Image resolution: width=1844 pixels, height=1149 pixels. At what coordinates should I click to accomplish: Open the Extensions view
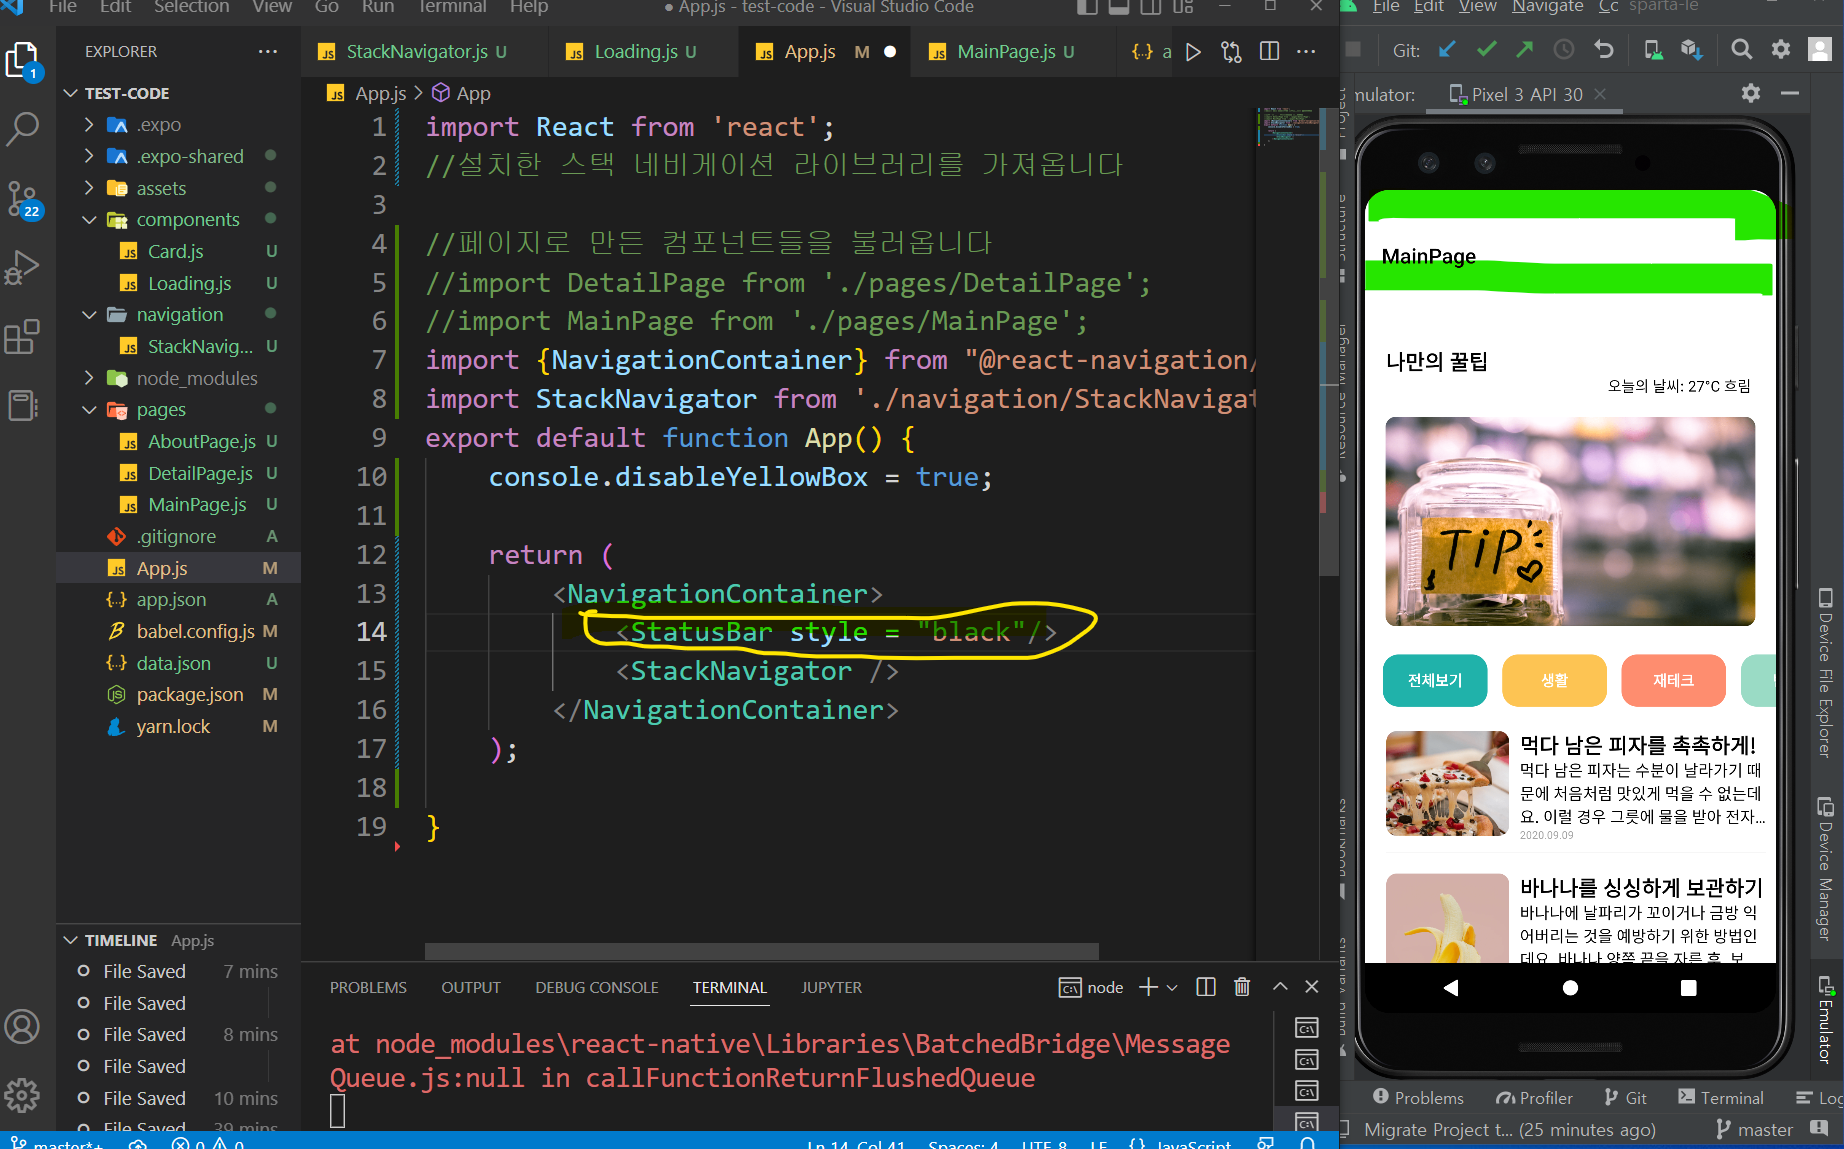click(x=22, y=337)
